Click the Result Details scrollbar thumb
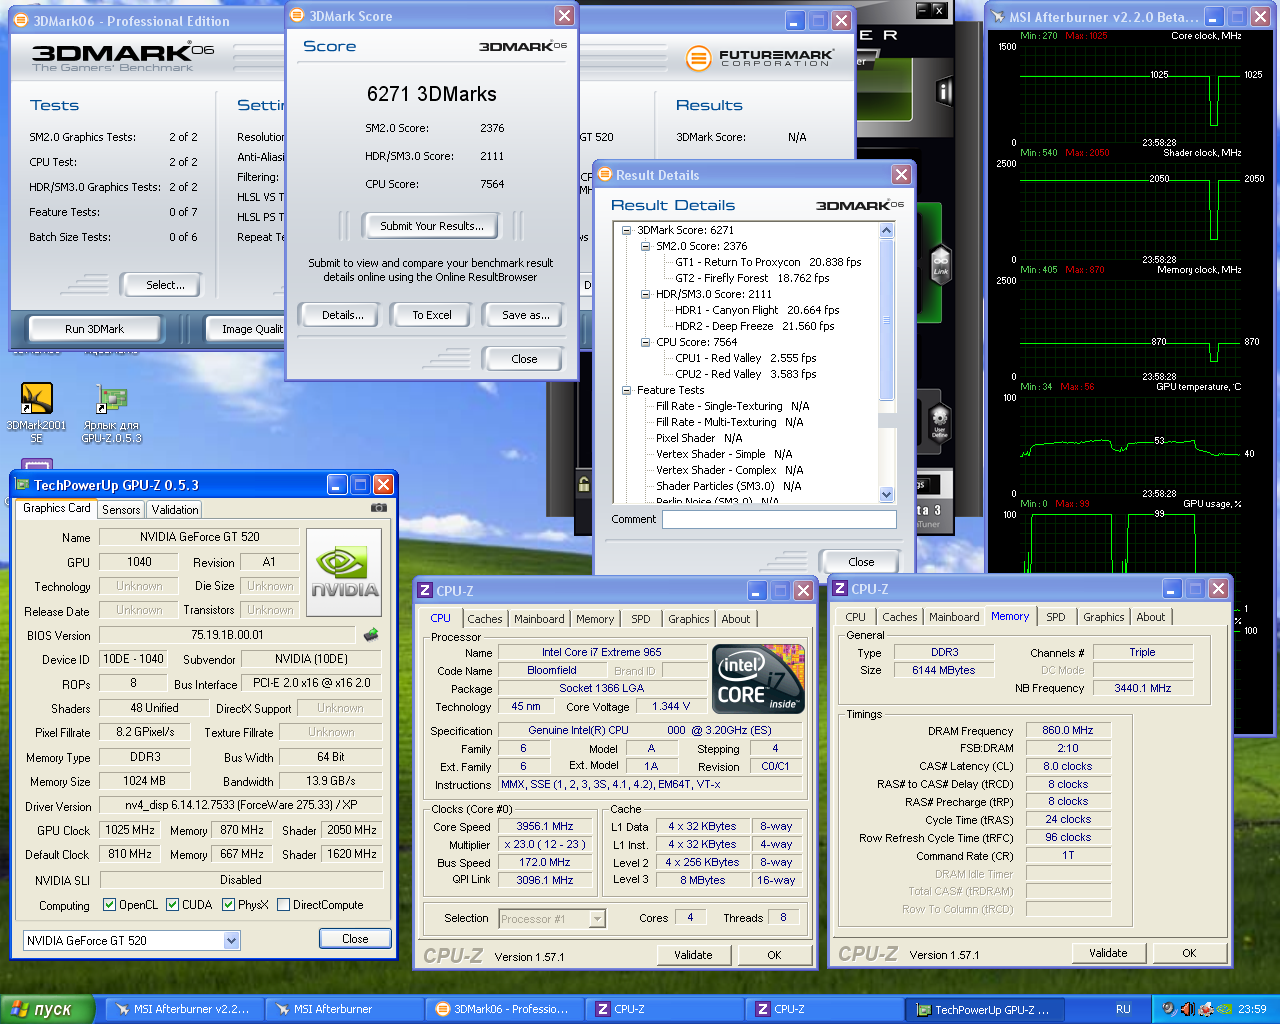Image resolution: width=1280 pixels, height=1024 pixels. [x=886, y=320]
